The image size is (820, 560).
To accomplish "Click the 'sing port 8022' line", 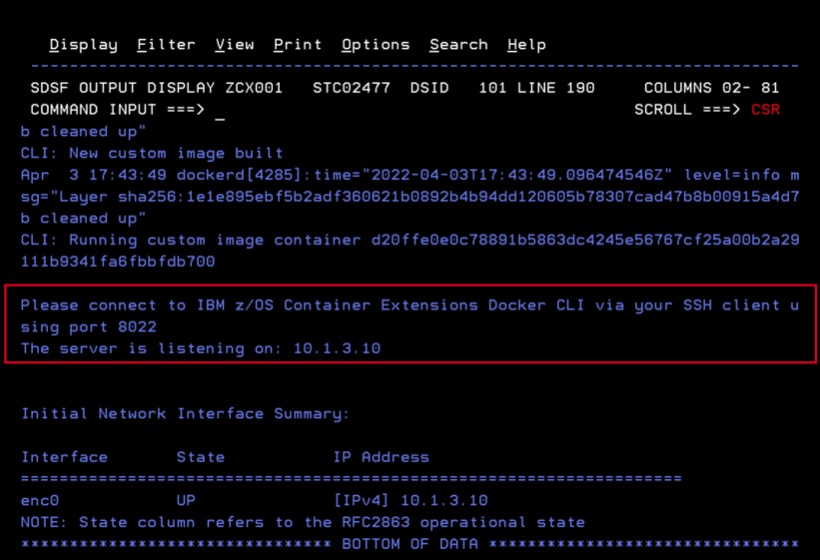I will (x=88, y=327).
